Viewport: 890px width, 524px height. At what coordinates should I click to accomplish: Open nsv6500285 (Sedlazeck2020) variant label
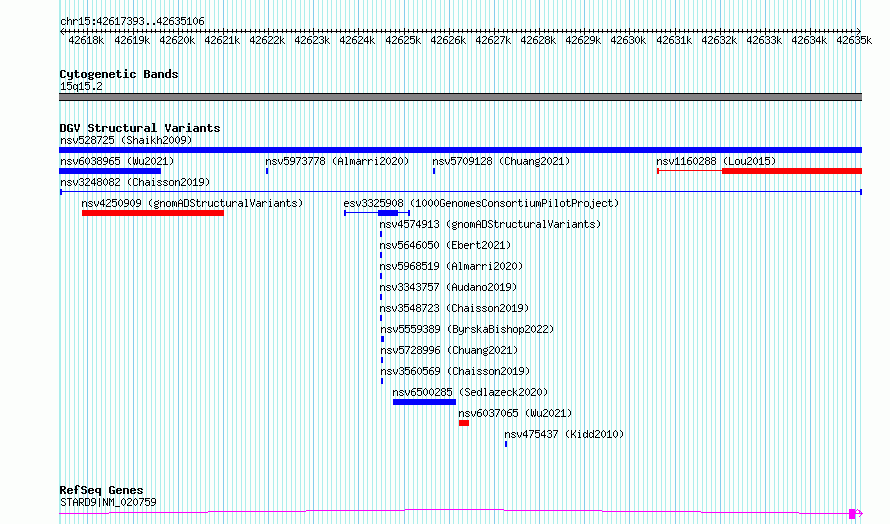[x=470, y=392]
